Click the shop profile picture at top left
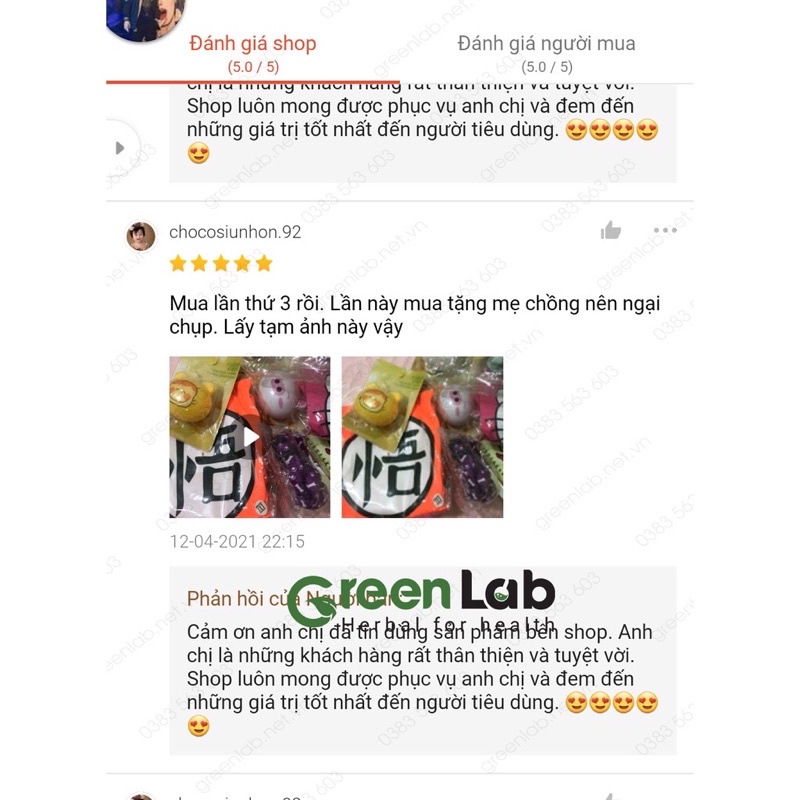Screen dimensions: 800x800 145,18
